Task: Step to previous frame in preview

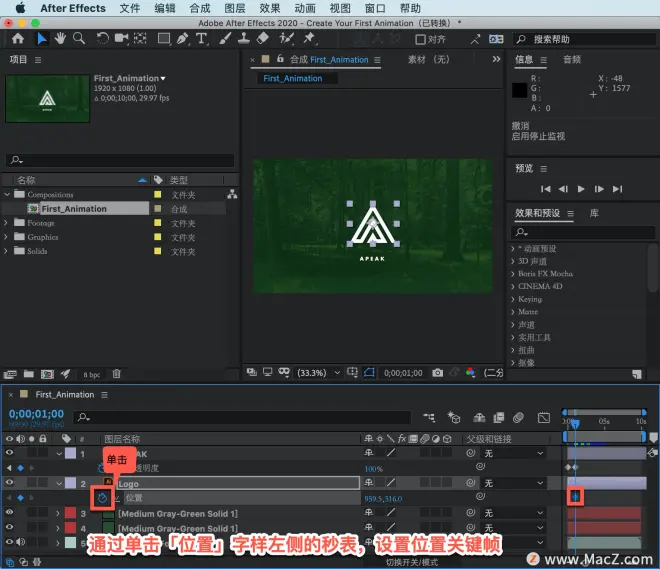Action: [563, 189]
